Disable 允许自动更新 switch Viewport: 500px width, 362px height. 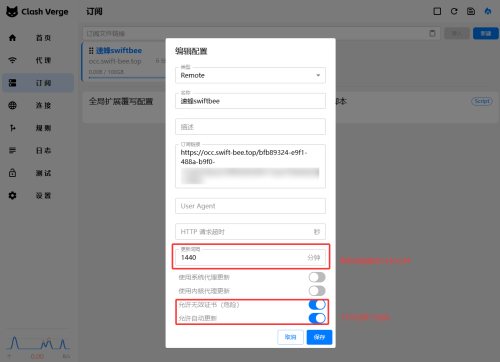pyautogui.click(x=317, y=318)
